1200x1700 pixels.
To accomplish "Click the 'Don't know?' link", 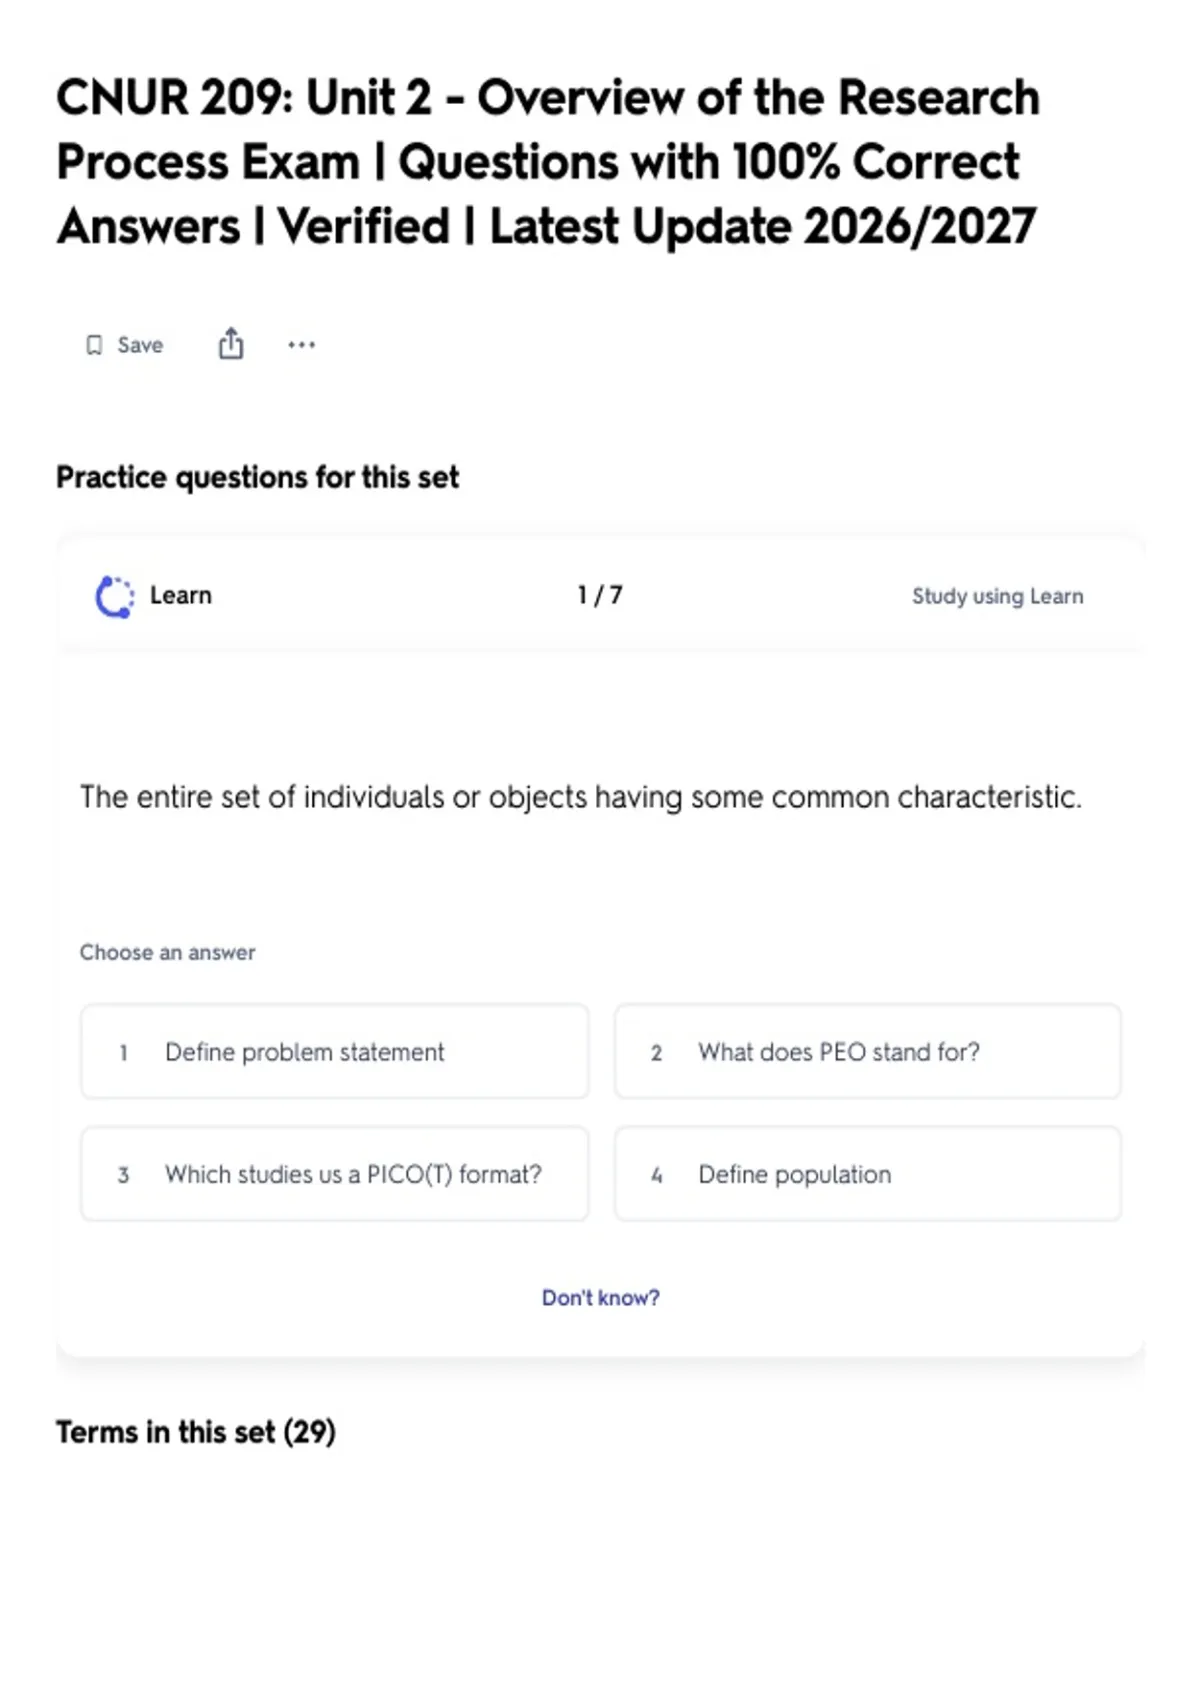I will tap(601, 1297).
